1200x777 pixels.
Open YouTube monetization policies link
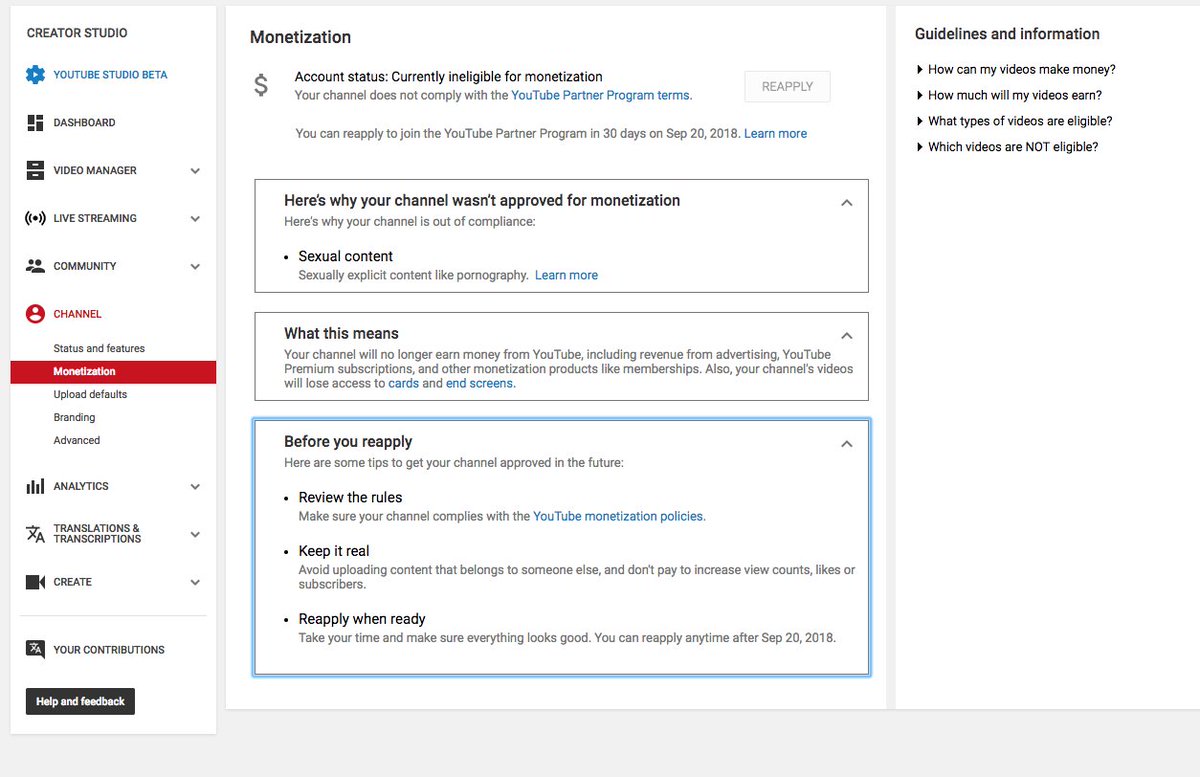(619, 517)
